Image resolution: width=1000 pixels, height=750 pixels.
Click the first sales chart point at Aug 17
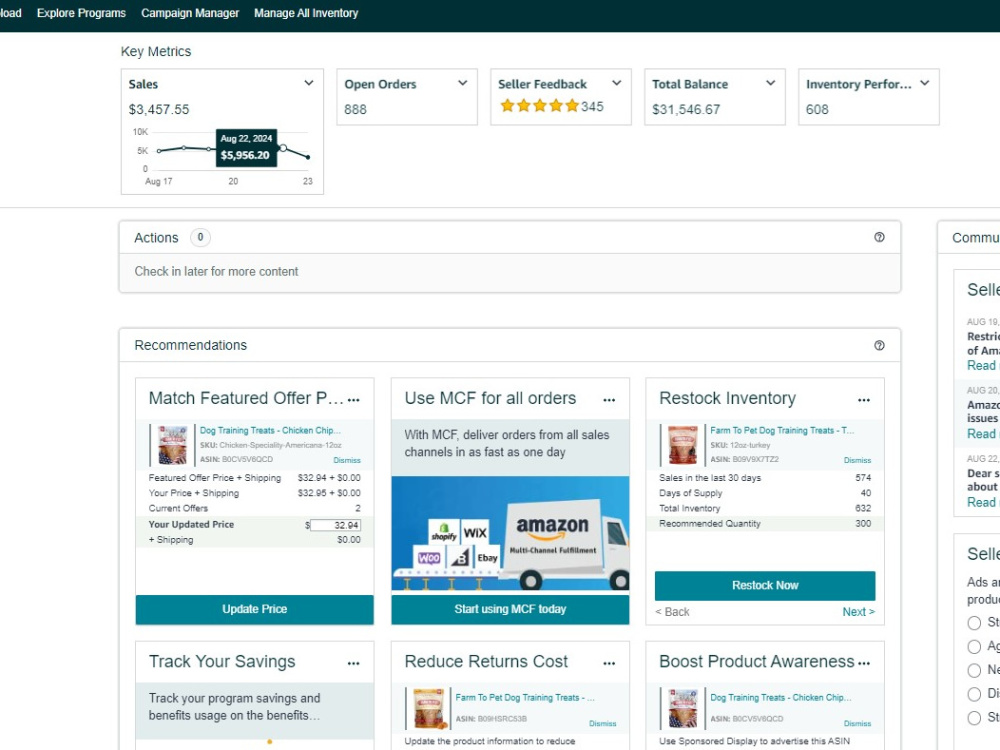pyautogui.click(x=159, y=151)
